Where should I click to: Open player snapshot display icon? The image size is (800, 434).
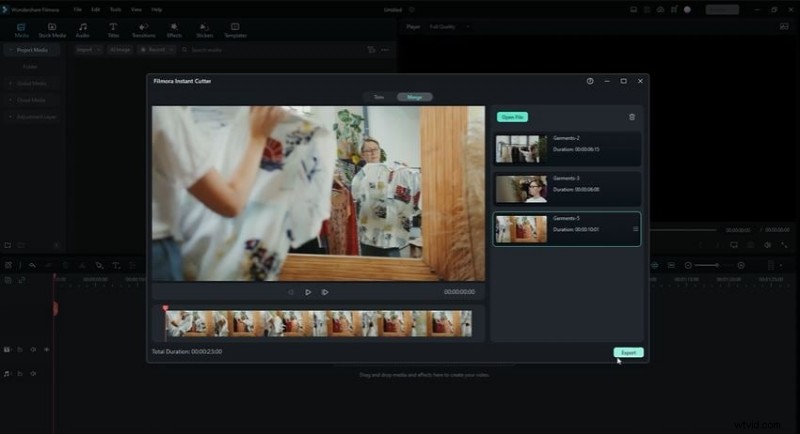784,27
